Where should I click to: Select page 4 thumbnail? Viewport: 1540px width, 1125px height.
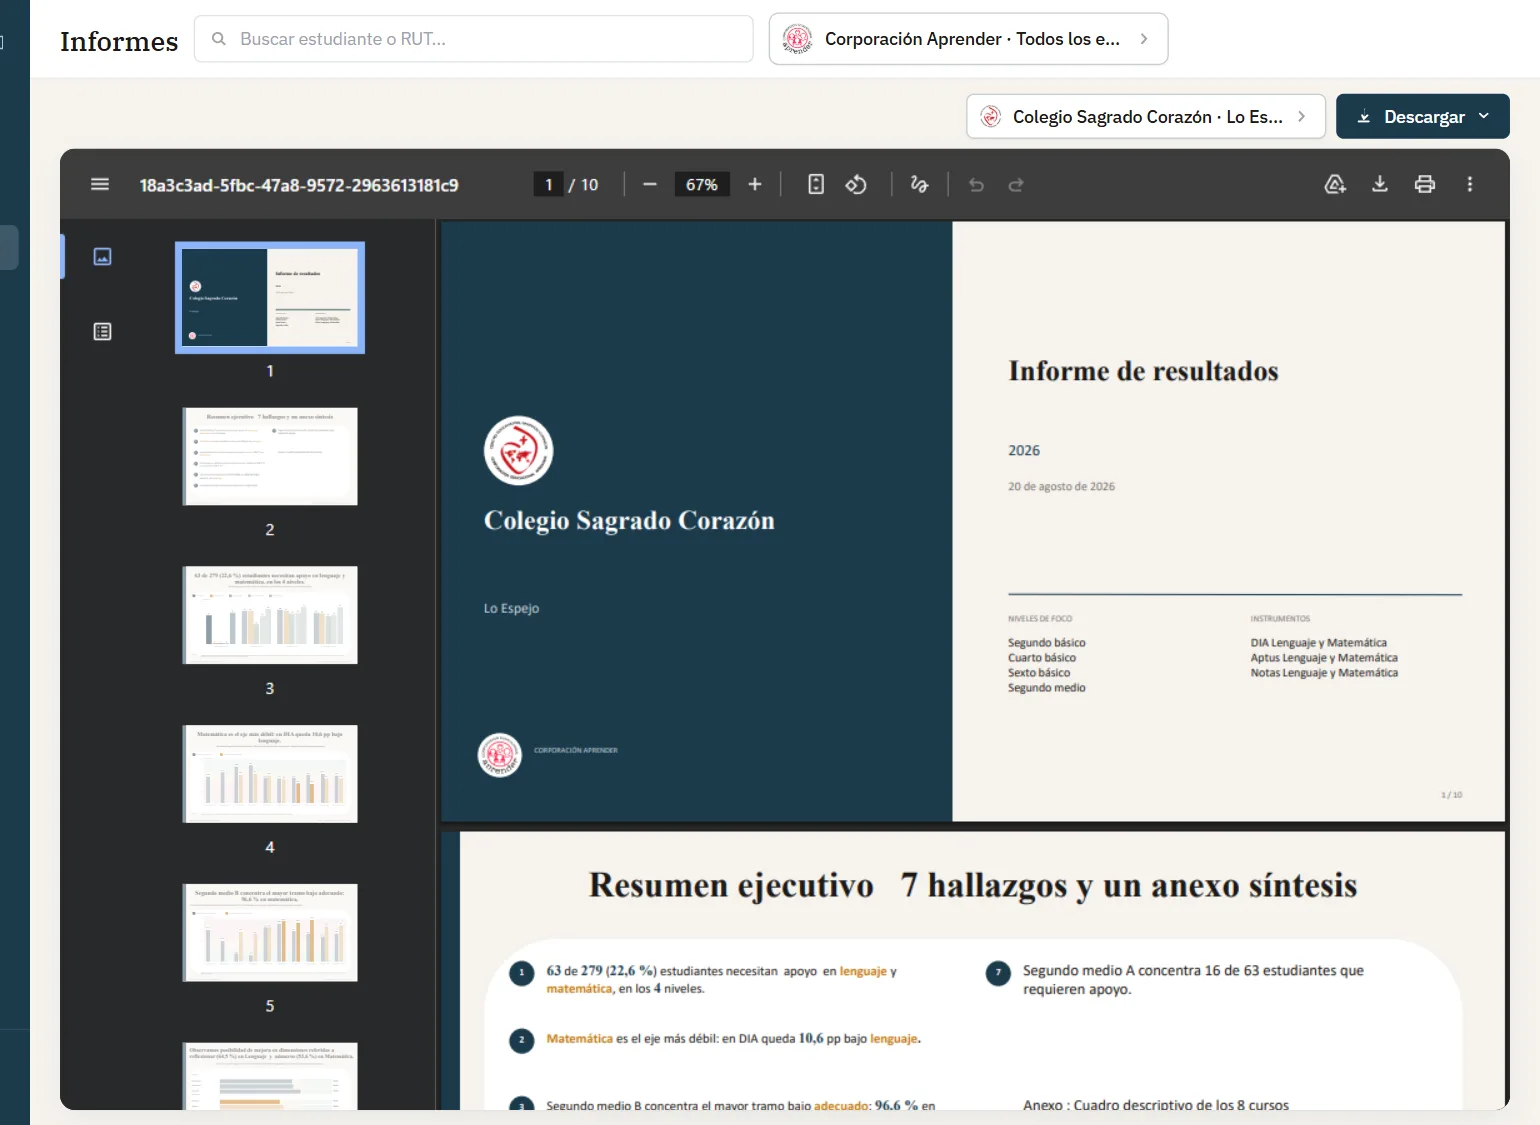click(x=270, y=774)
